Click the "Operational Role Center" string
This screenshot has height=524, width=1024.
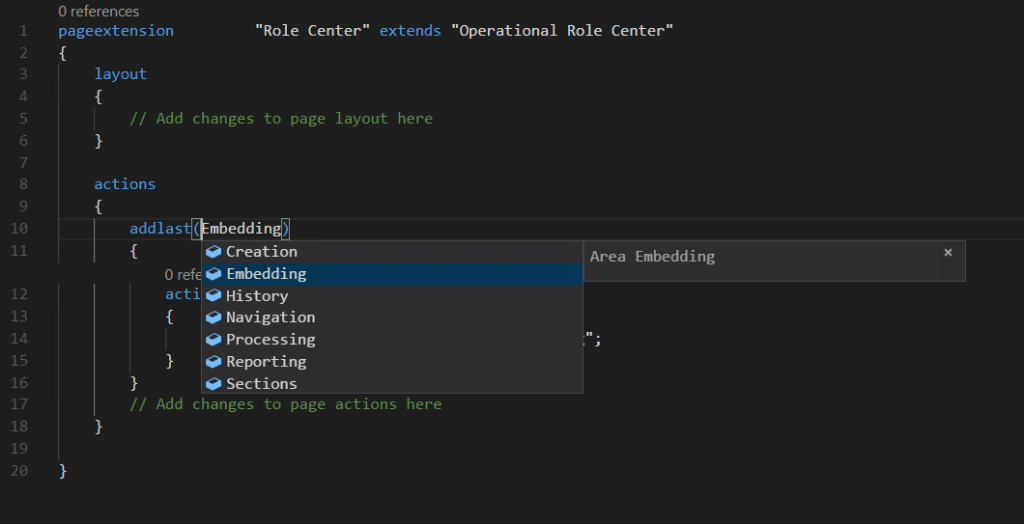pyautogui.click(x=562, y=31)
